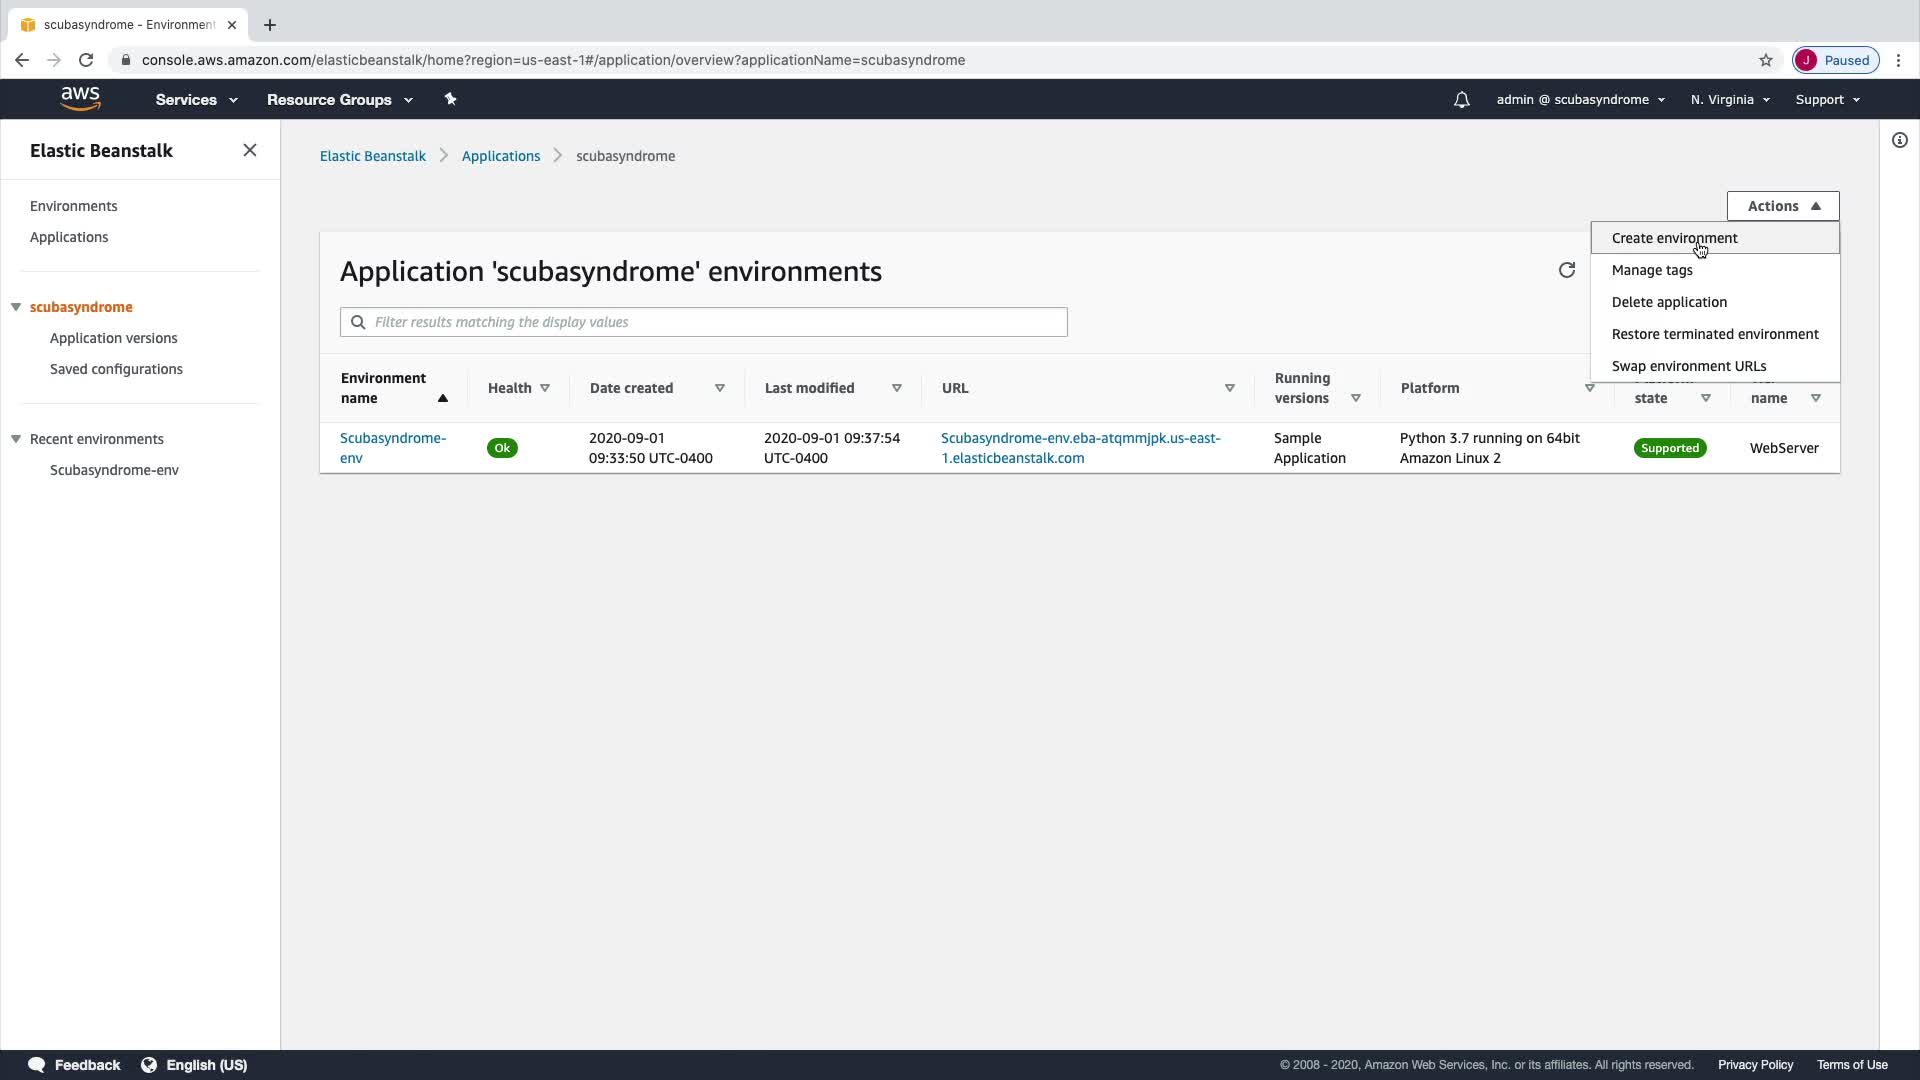Select Create environment from Actions menu
This screenshot has width=1920, height=1080.
[1674, 238]
